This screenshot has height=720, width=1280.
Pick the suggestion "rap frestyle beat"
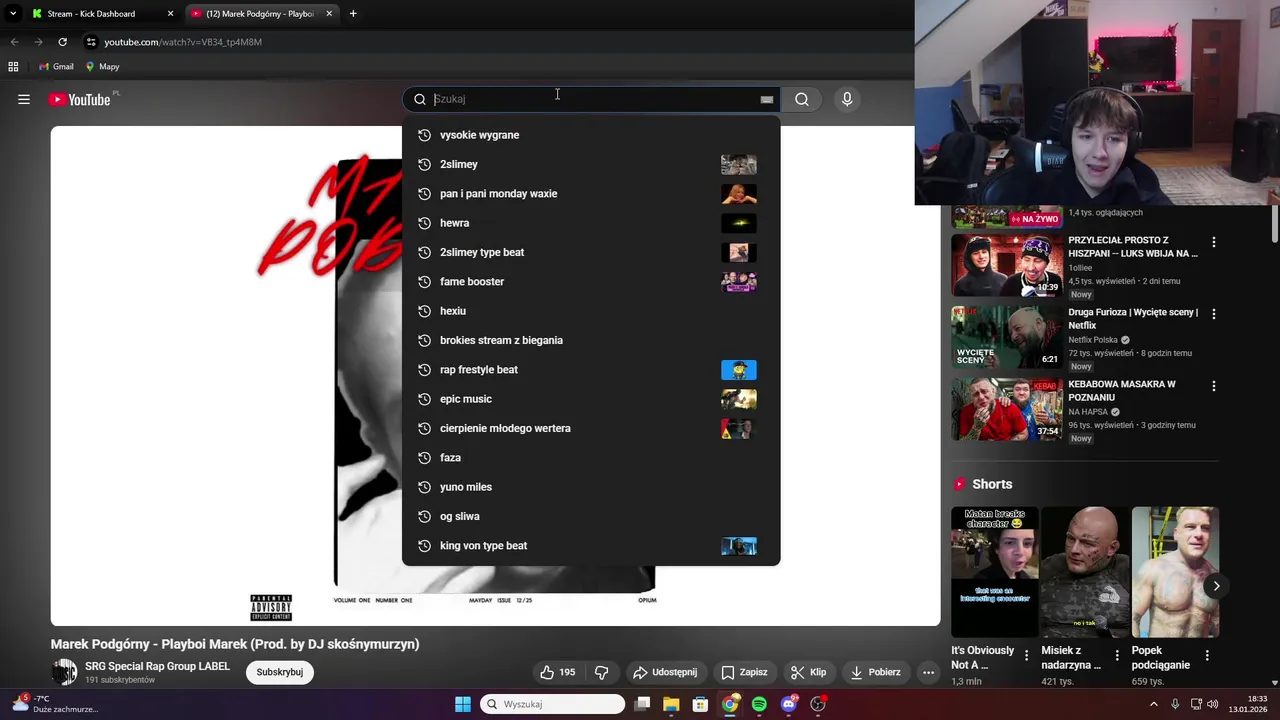591,370
